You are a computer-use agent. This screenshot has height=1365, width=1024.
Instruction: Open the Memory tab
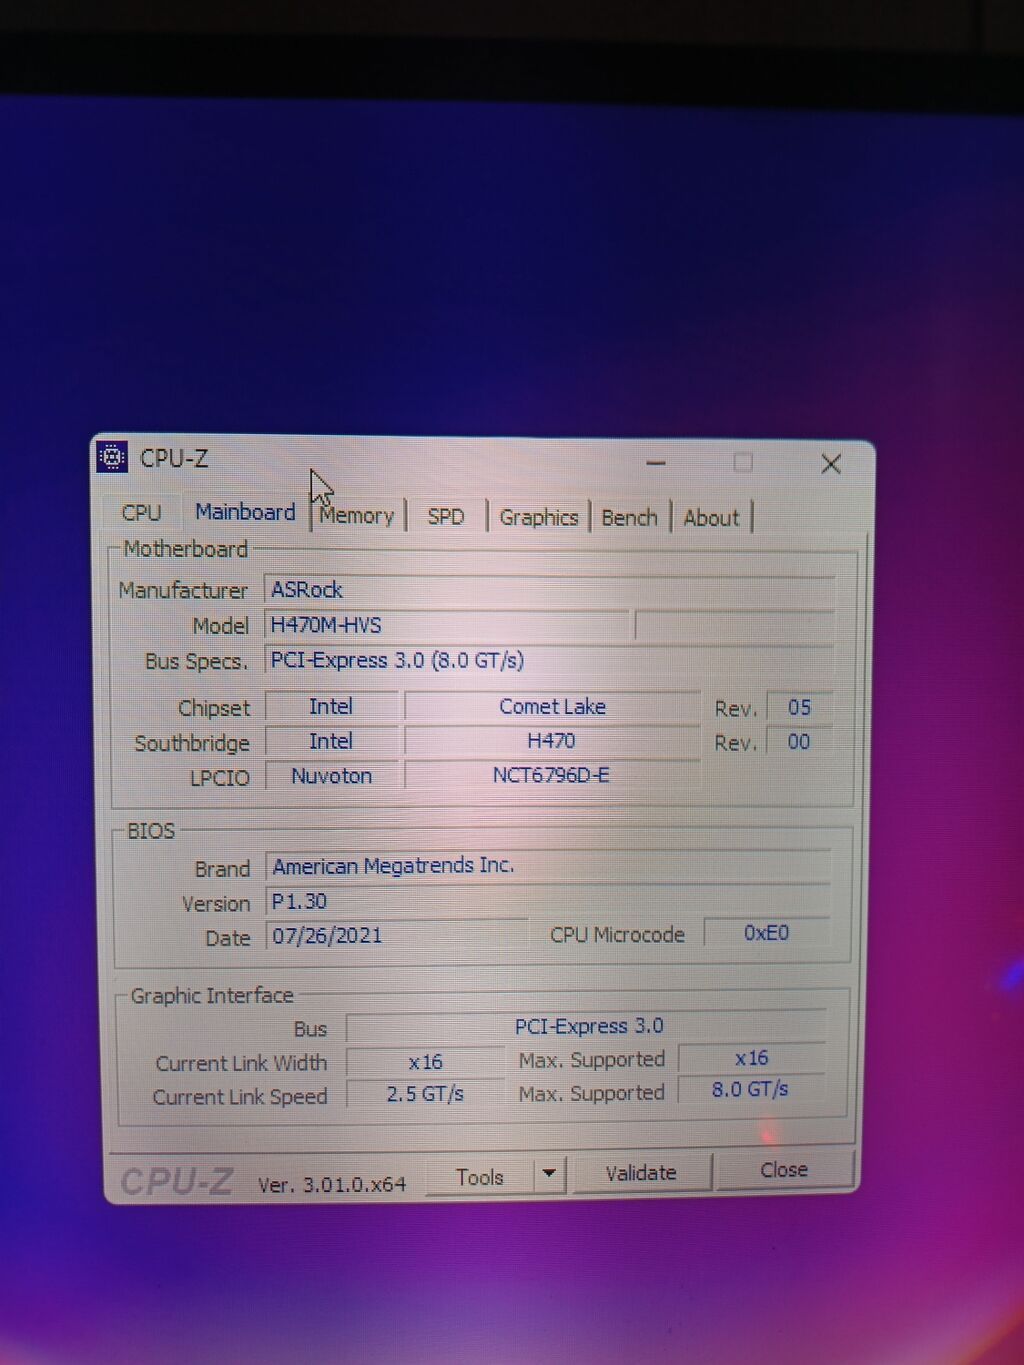point(357,516)
